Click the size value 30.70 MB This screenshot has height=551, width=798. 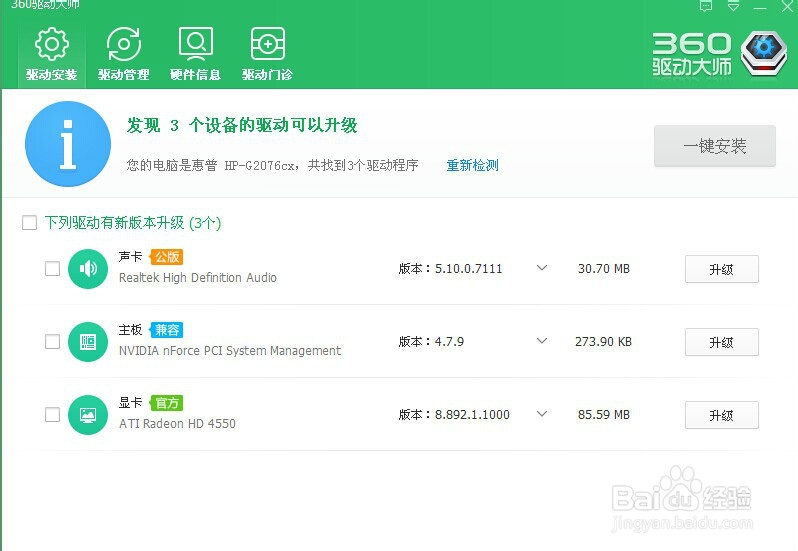point(604,269)
